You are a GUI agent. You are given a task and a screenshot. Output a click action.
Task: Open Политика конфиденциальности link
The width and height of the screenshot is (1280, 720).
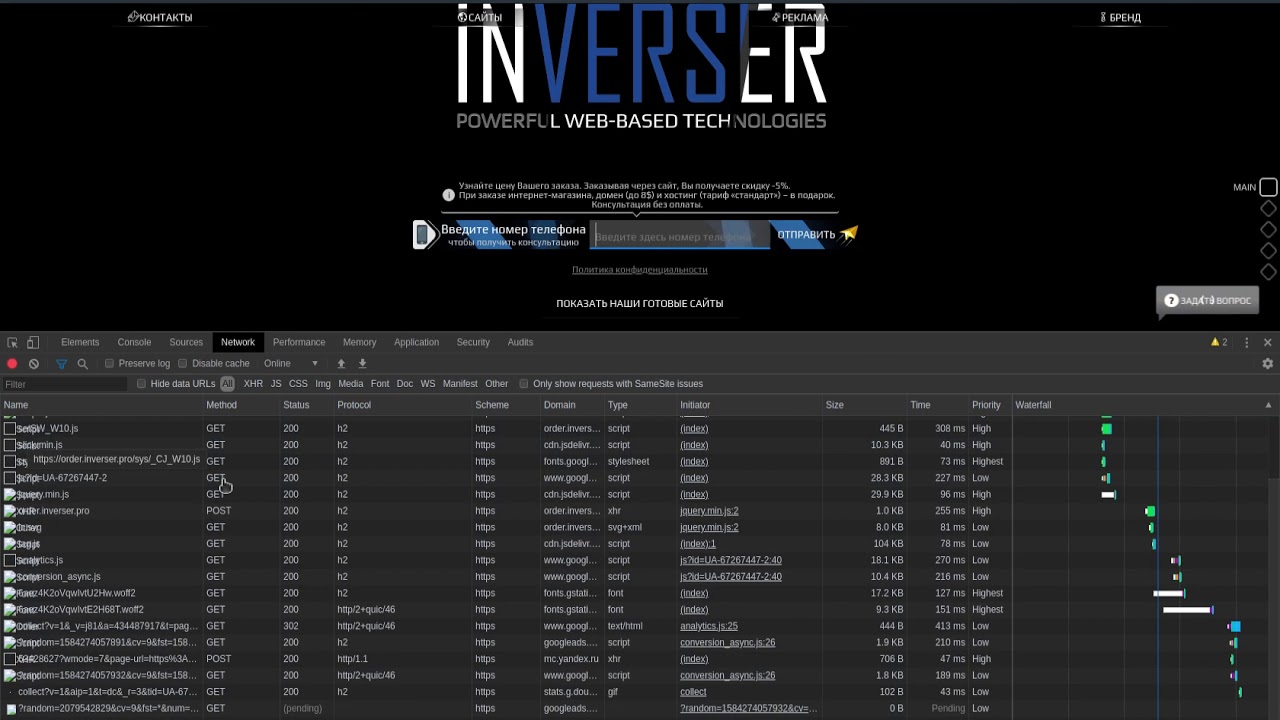click(640, 270)
